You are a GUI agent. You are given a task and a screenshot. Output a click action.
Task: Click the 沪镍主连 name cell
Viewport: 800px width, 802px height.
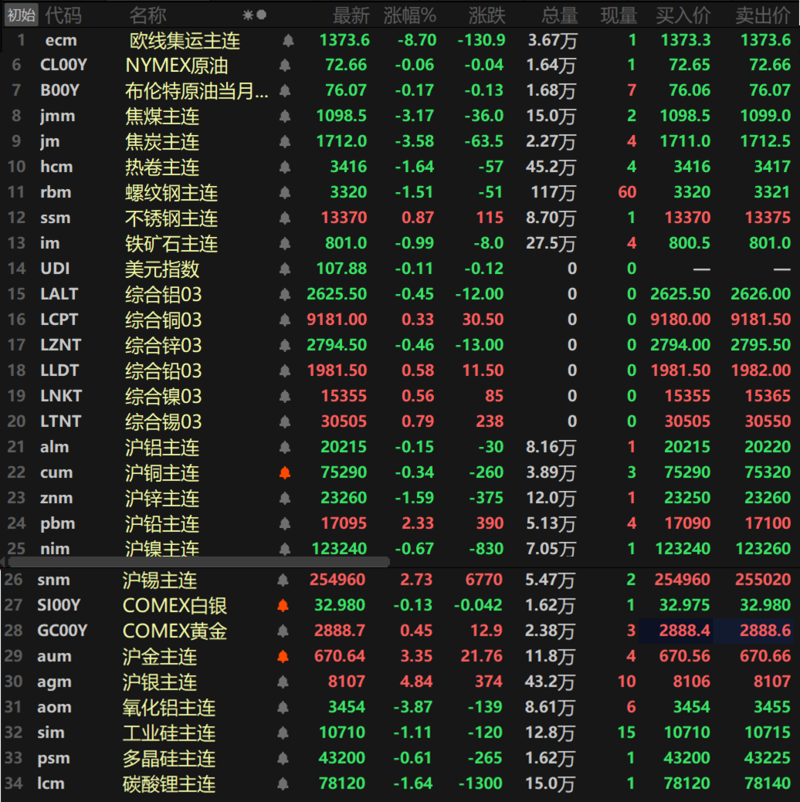pyautogui.click(x=162, y=548)
